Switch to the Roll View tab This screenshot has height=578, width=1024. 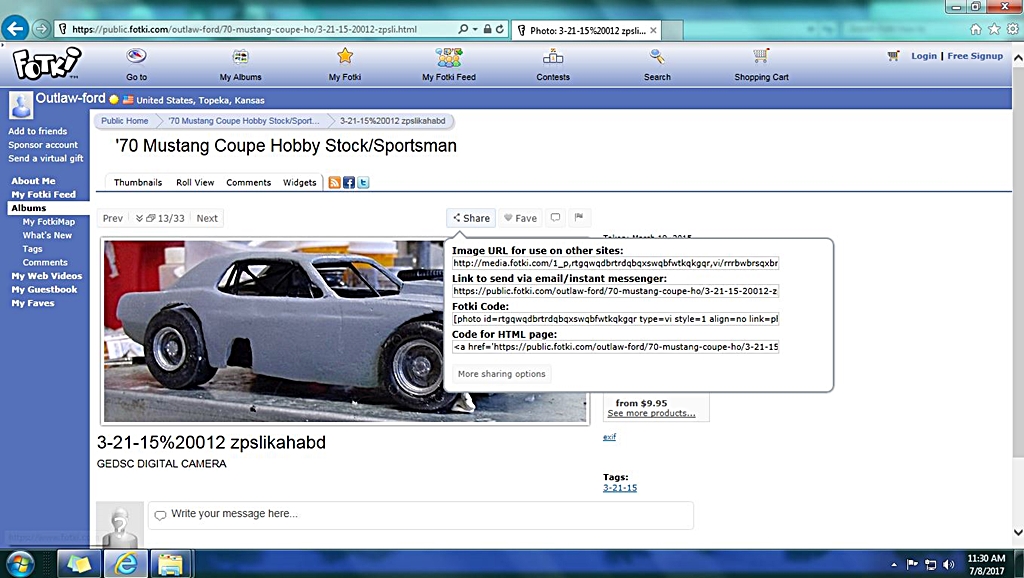pos(195,183)
